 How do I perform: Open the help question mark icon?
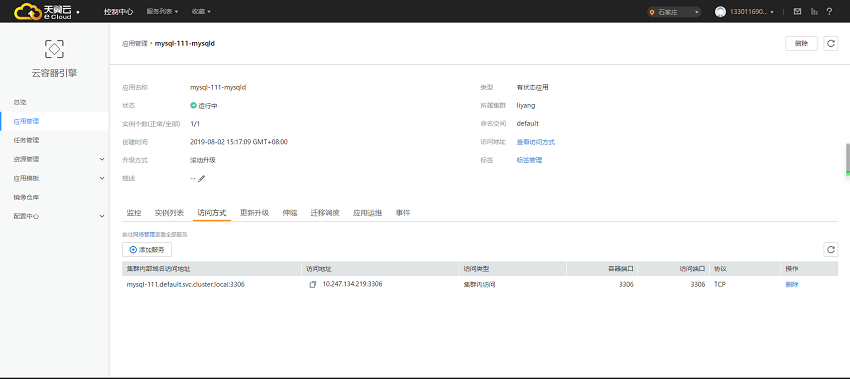pos(829,11)
